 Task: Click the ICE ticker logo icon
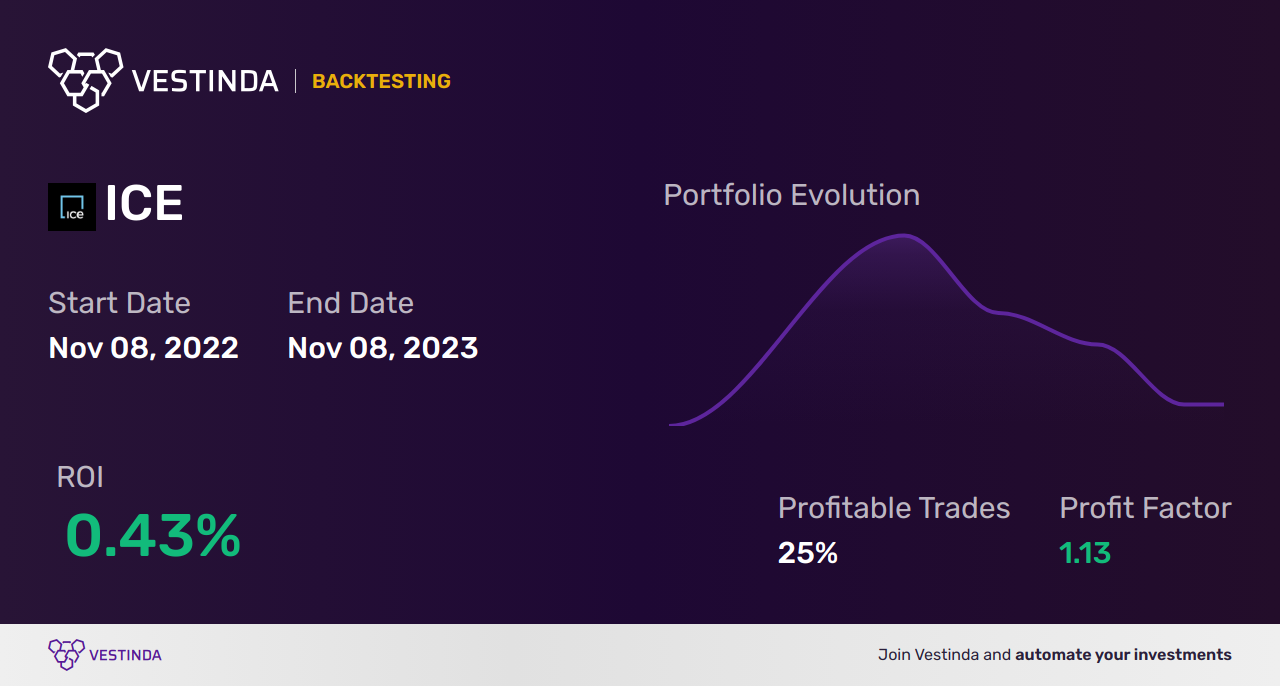72,207
